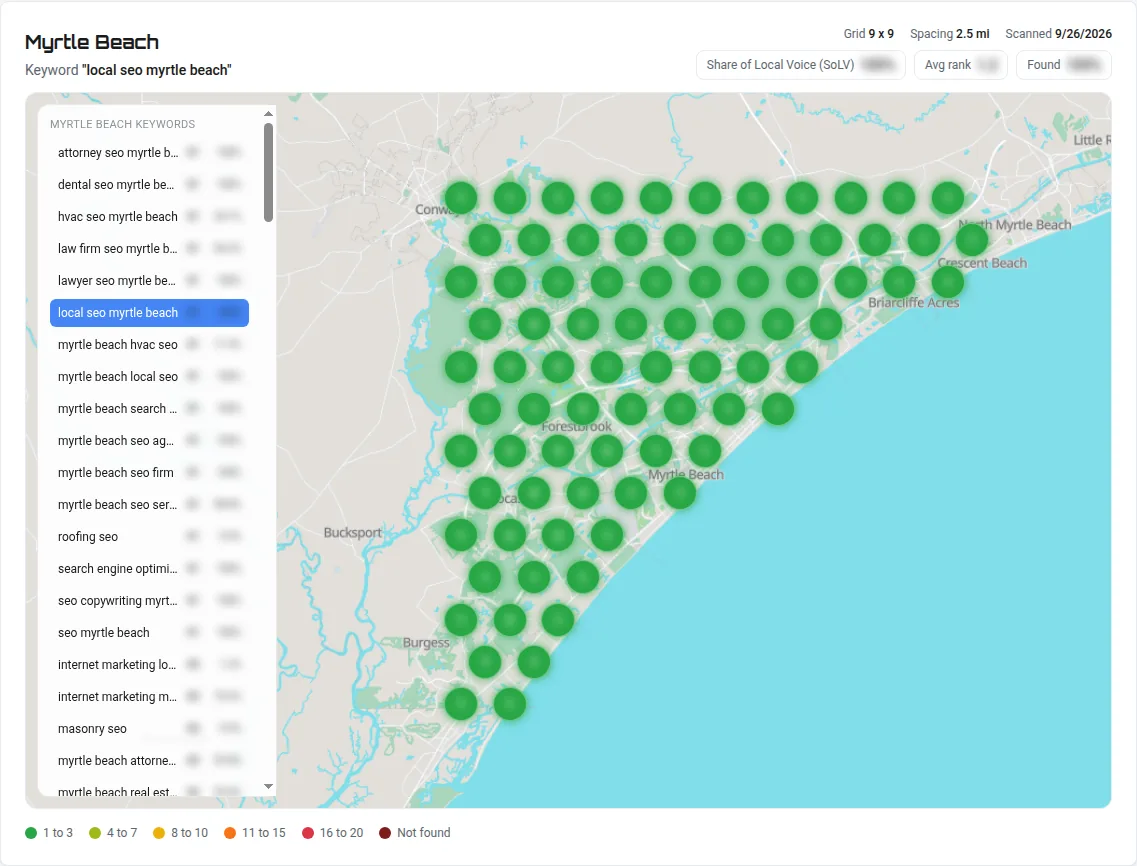This screenshot has width=1137, height=866.
Task: Click the '8 to 10' yellow legend dot
Action: [159, 833]
